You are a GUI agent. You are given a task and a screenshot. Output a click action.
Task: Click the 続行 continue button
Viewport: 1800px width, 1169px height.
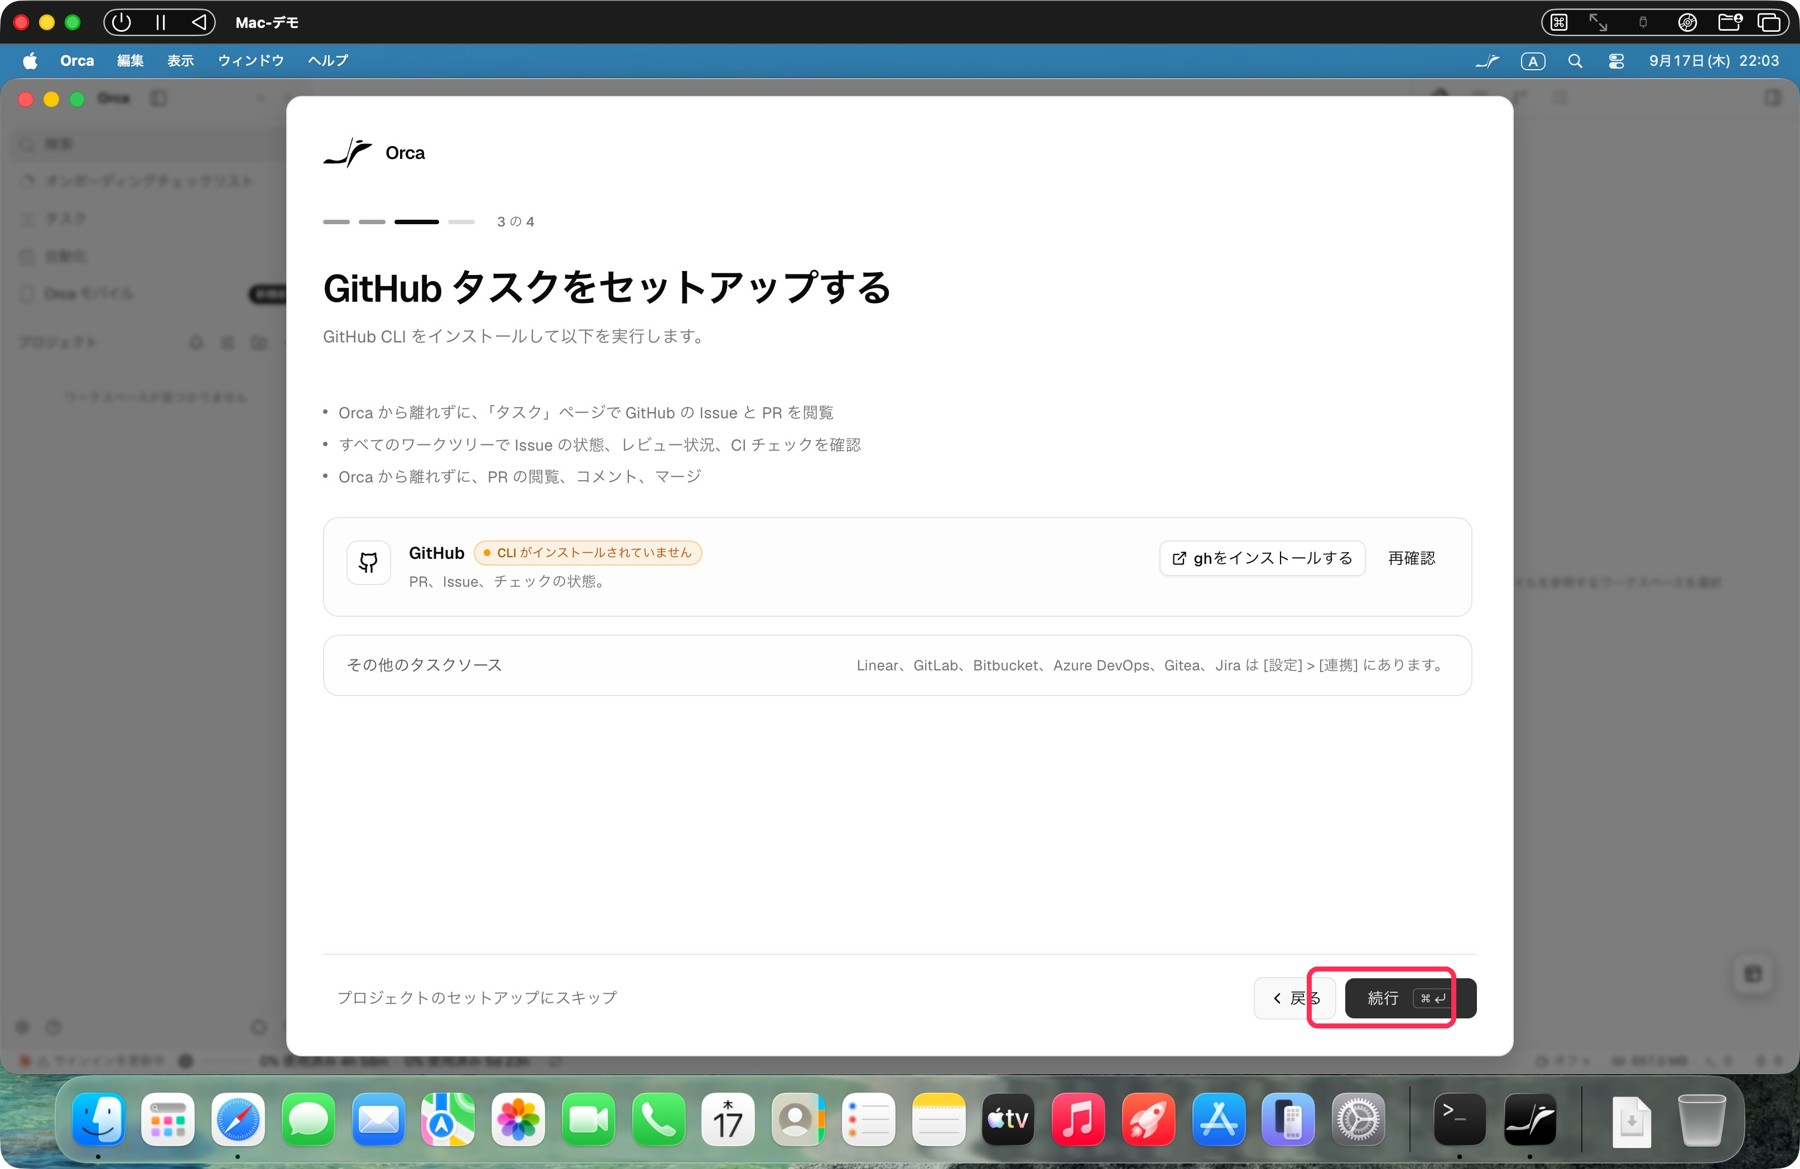click(1410, 998)
